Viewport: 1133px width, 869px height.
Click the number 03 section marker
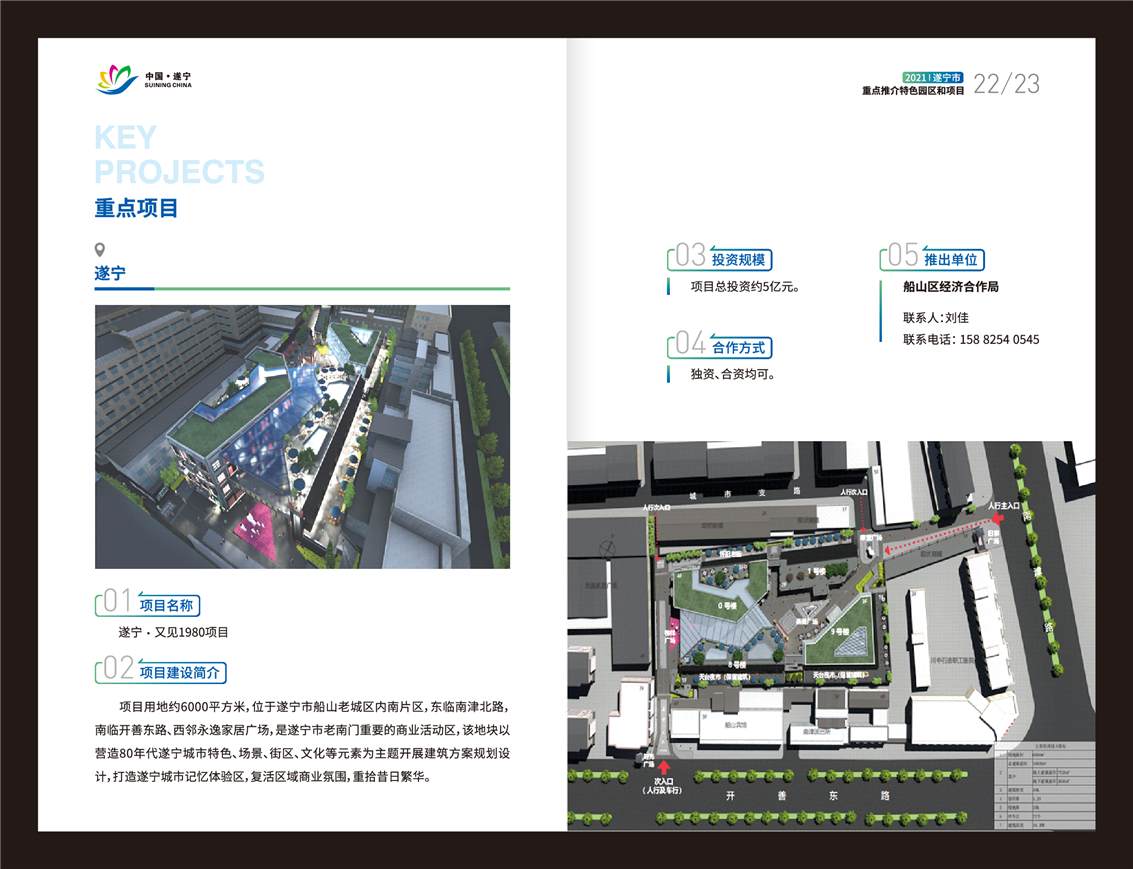tap(690, 256)
